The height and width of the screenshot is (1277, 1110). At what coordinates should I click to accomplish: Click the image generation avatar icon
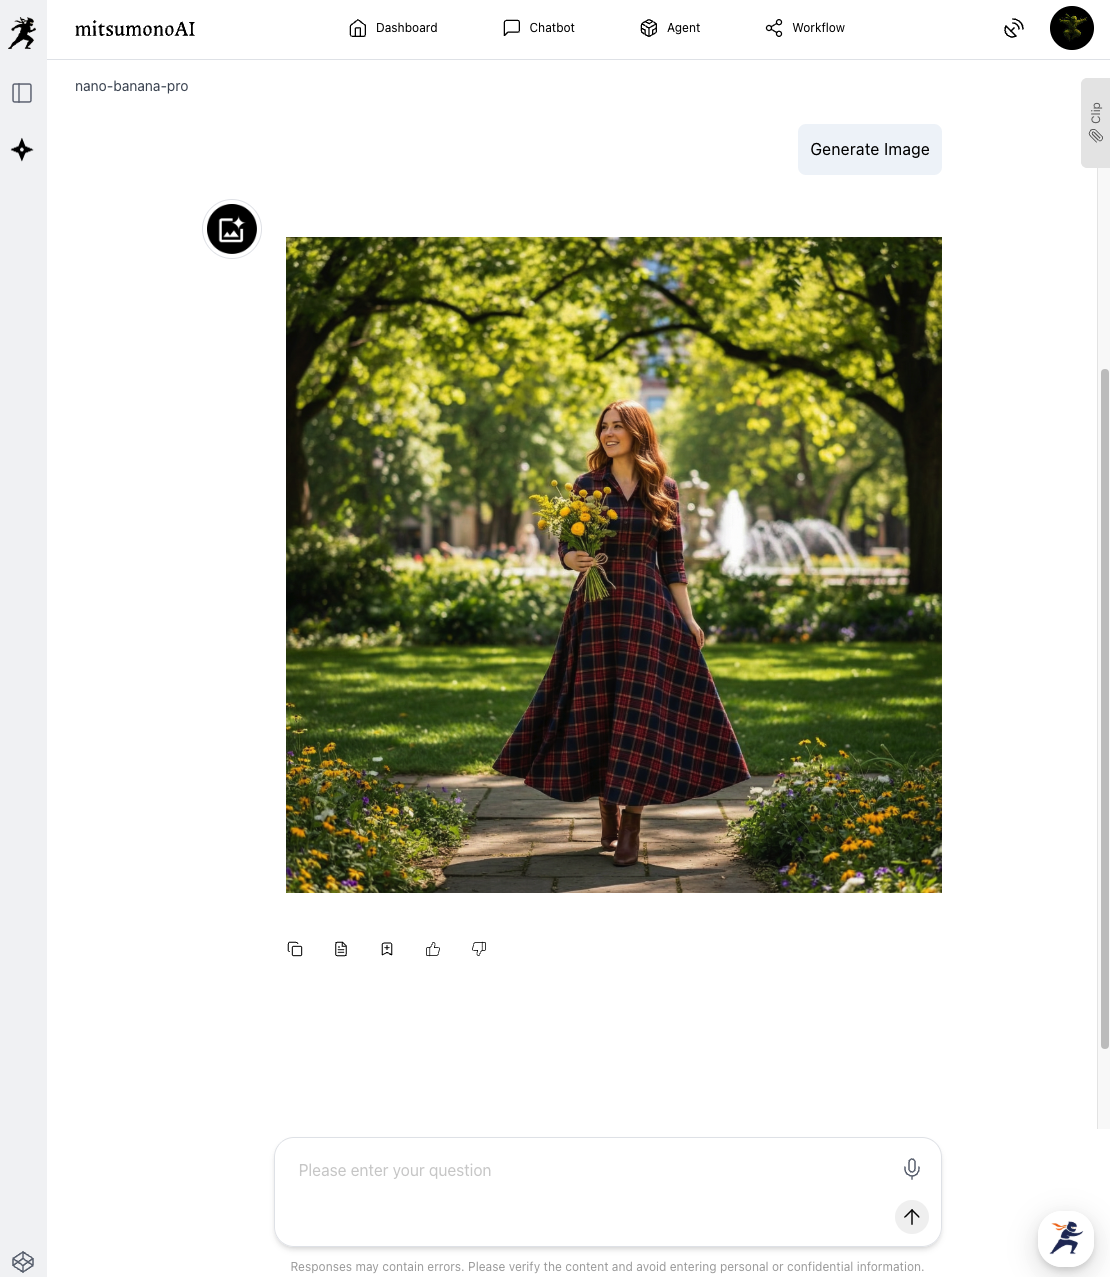(232, 229)
